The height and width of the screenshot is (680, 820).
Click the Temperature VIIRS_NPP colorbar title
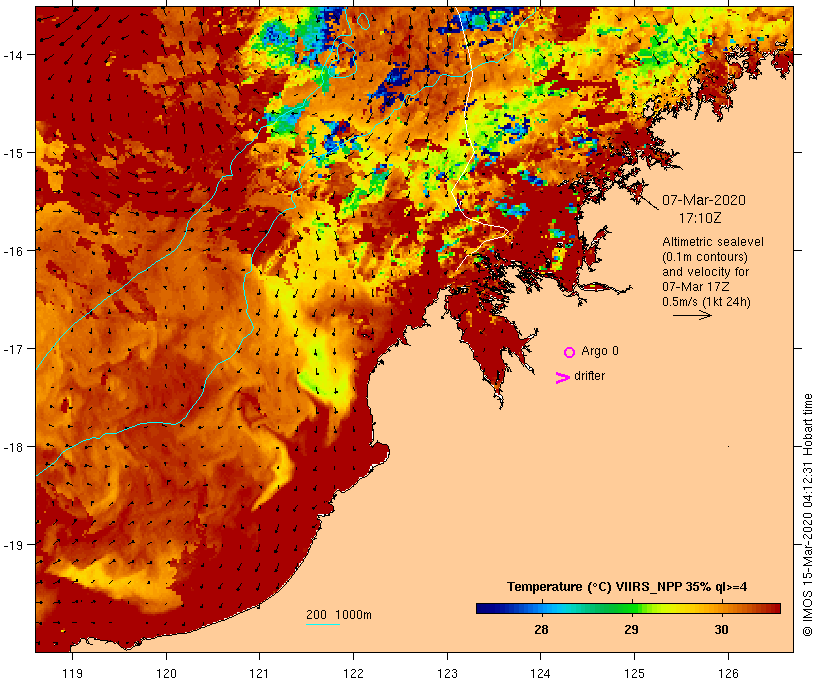pos(627,587)
